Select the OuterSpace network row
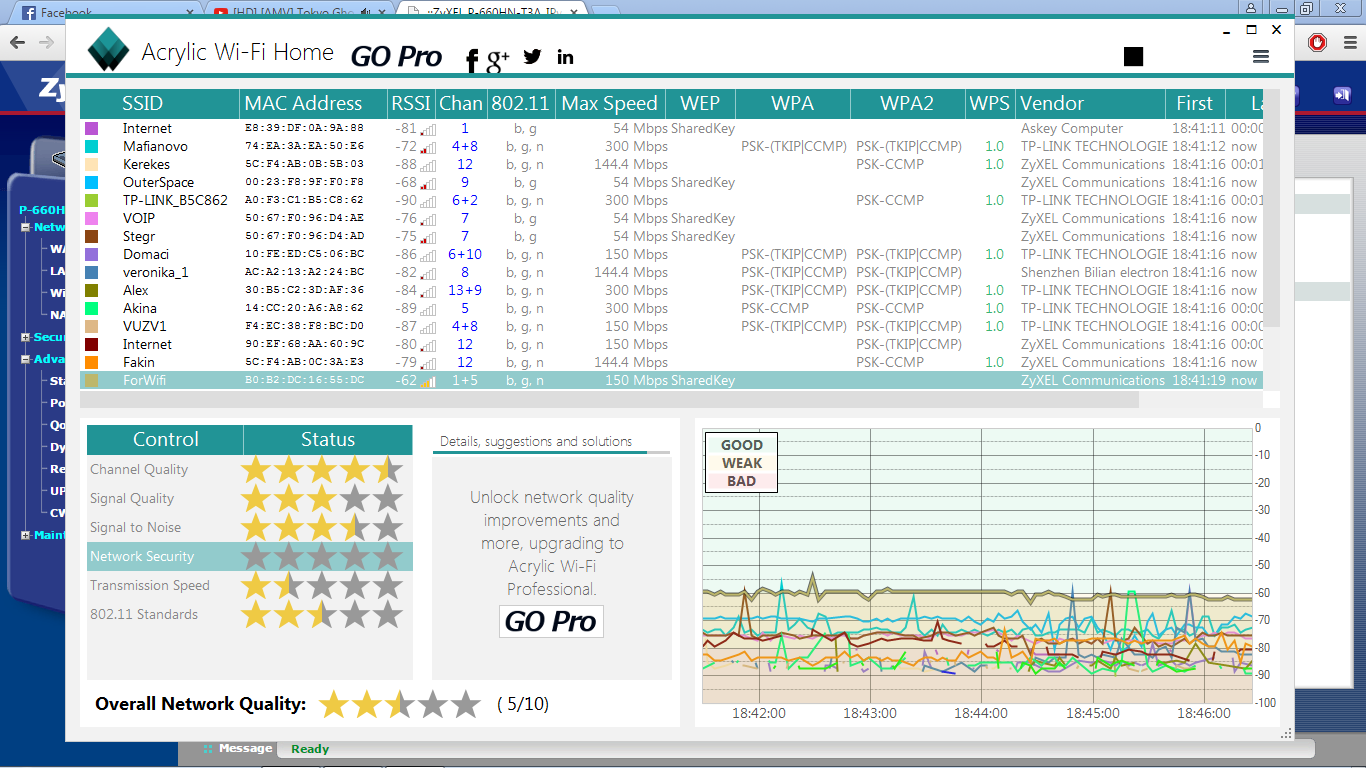1366x768 pixels. (158, 183)
